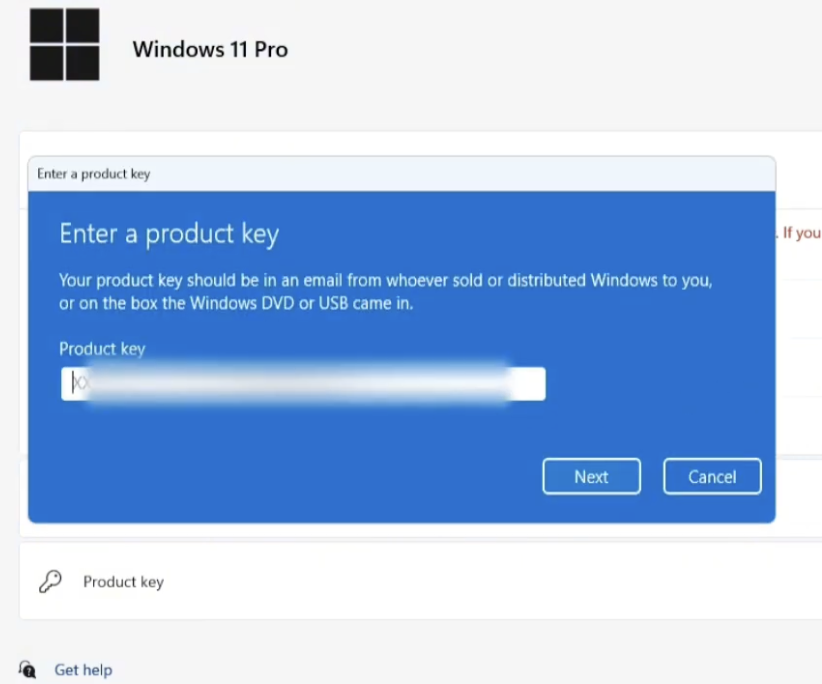Click the Get help headset icon
Viewport: 822px width, 684px height.
28,669
